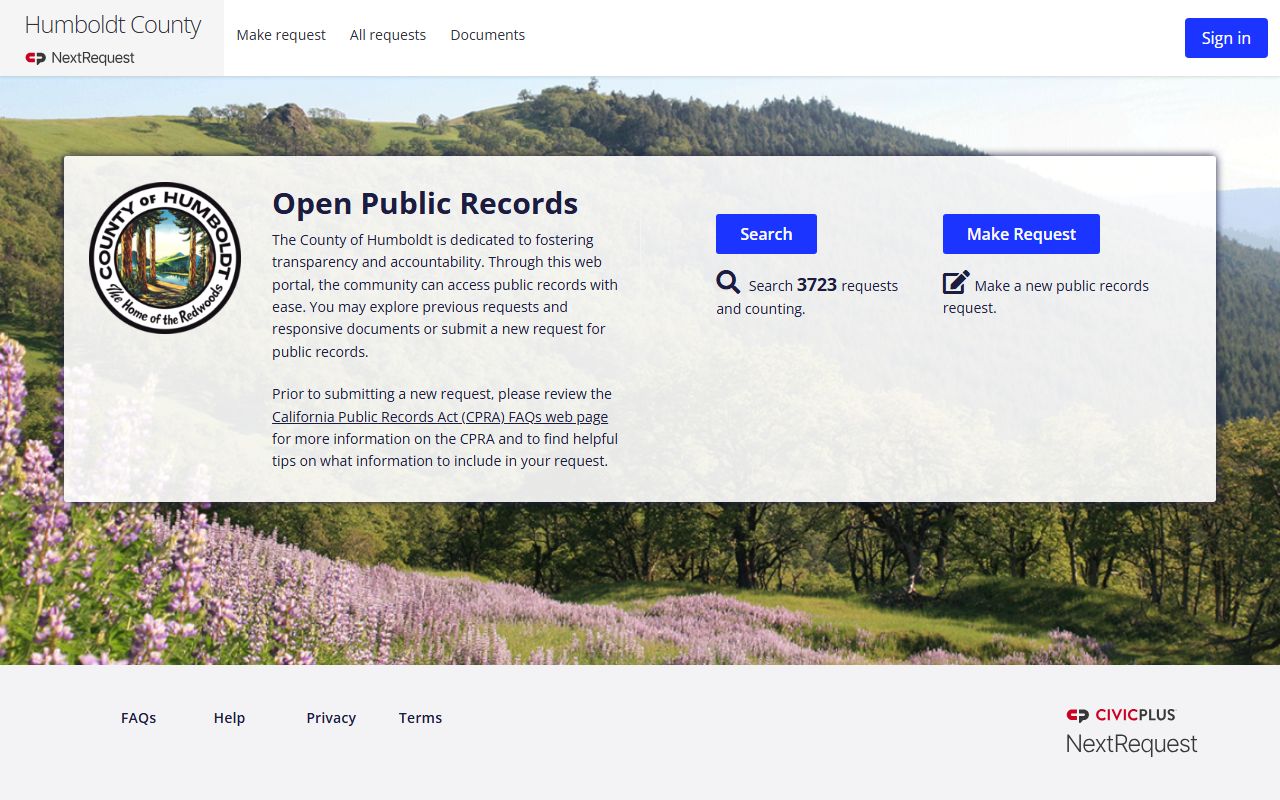1280x800 pixels.
Task: Go to the Documents section
Action: (x=487, y=35)
